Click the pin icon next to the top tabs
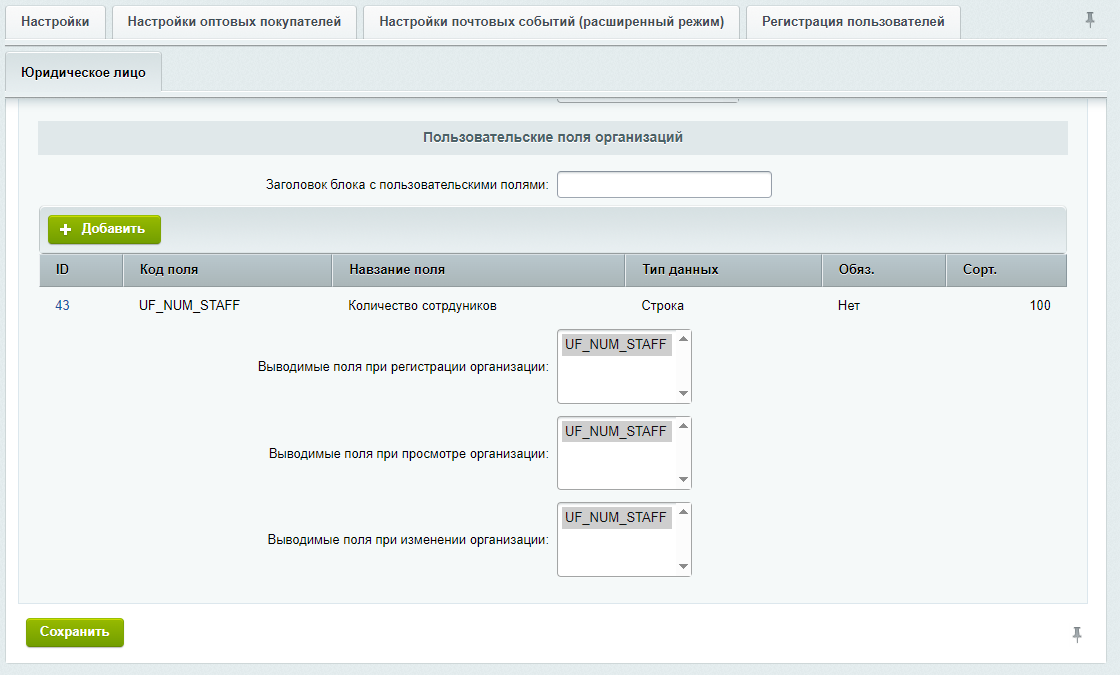 pos(1089,20)
